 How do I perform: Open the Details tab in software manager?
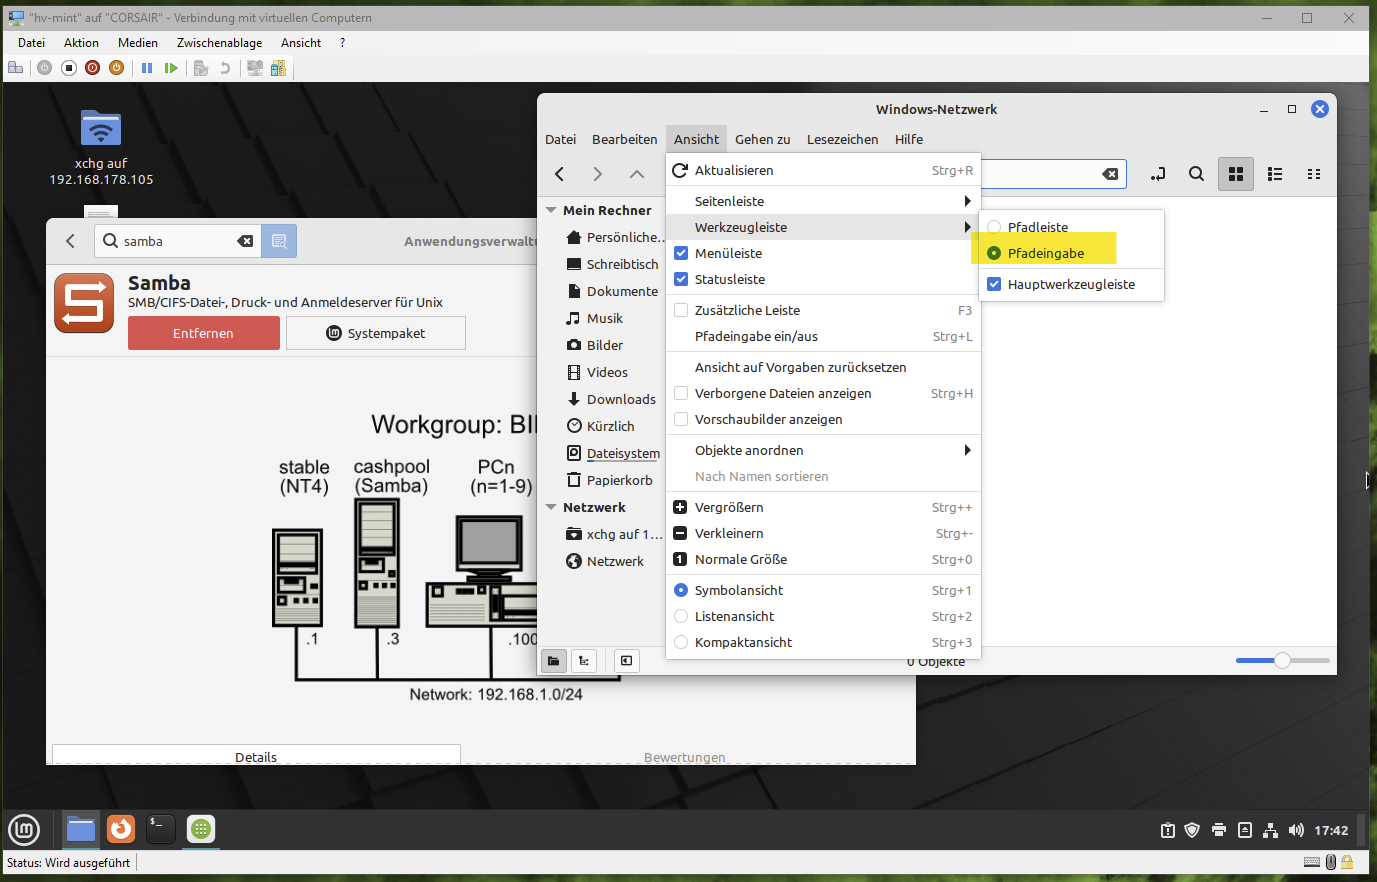[256, 756]
